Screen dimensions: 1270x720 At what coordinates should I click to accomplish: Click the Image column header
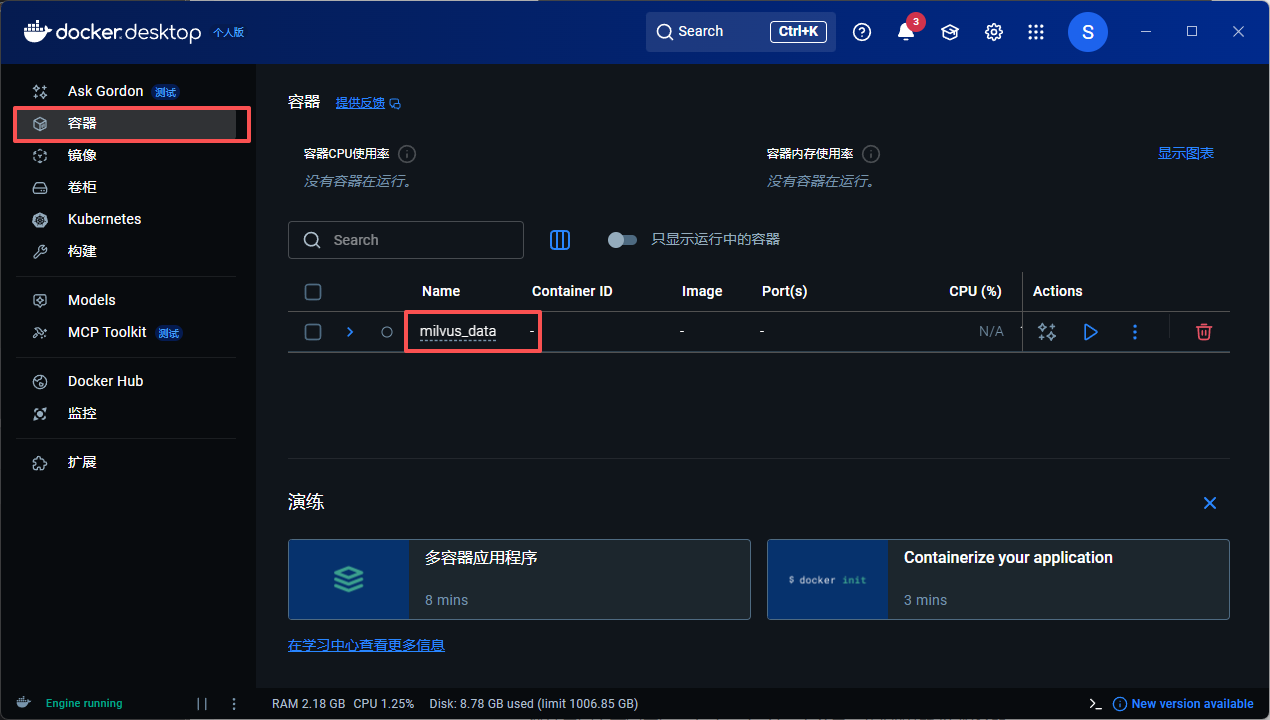[x=702, y=291]
